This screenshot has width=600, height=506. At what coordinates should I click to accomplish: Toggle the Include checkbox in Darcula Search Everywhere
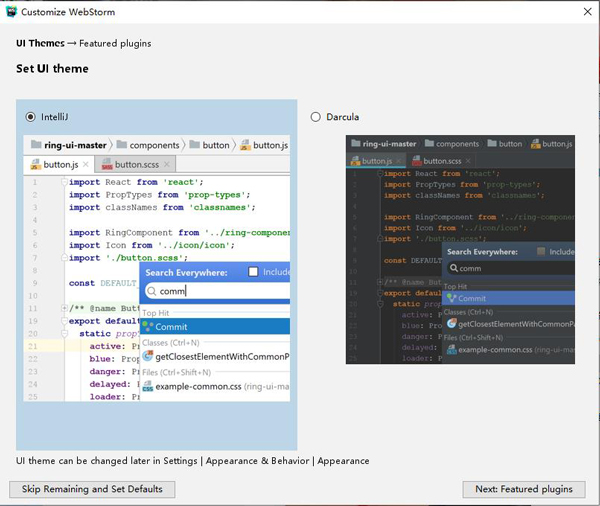point(541,251)
